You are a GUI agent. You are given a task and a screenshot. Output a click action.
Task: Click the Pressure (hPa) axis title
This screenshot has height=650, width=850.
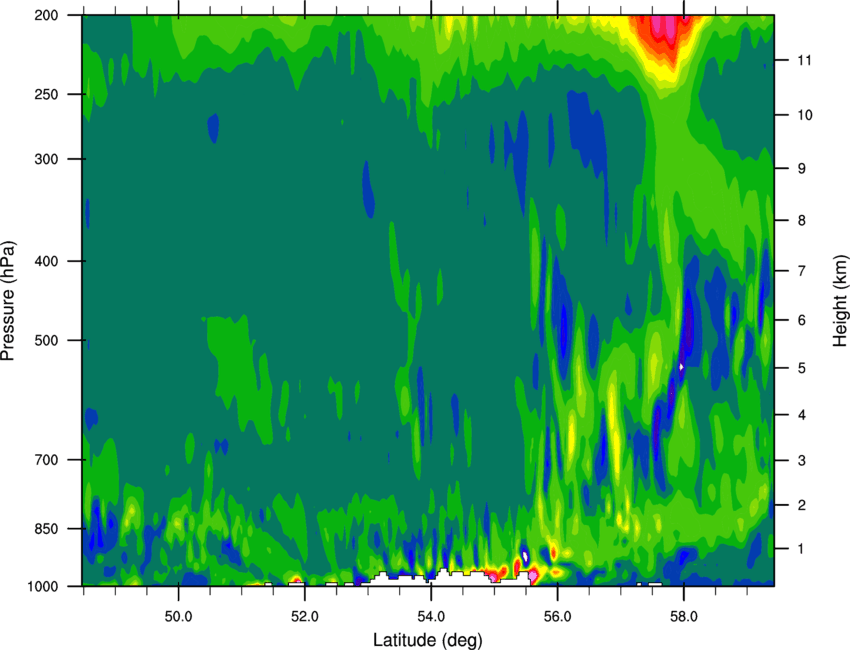pyautogui.click(x=8, y=301)
